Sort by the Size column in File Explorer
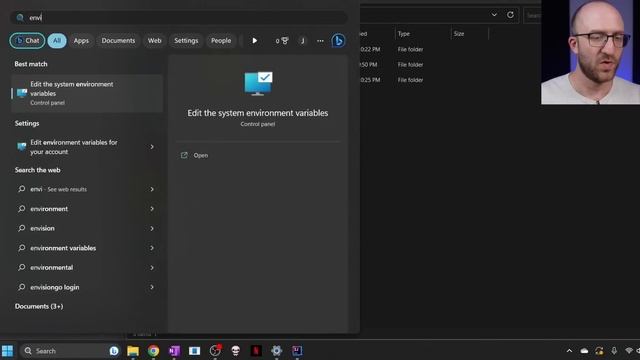 (459, 33)
